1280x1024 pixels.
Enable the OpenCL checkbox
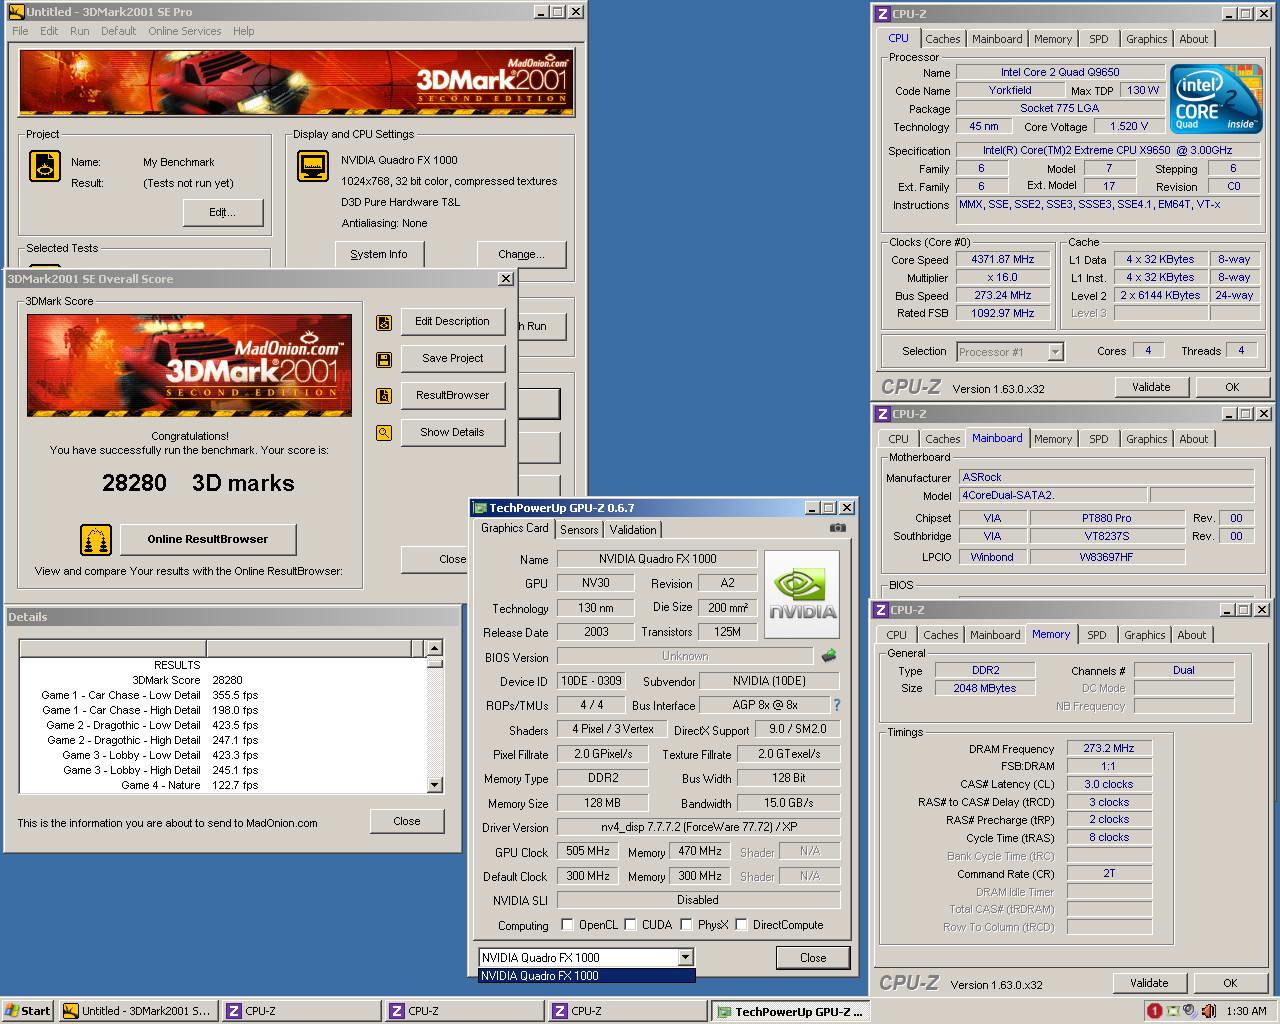tap(567, 925)
